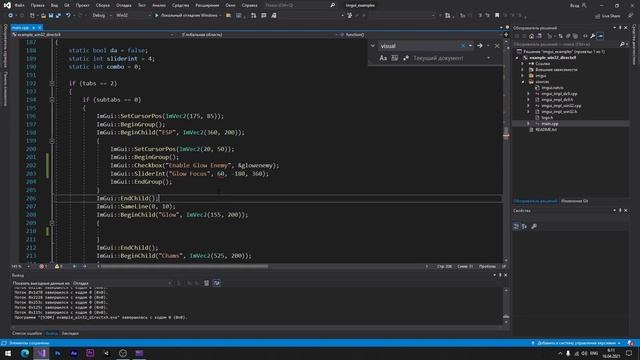This screenshot has height=360, width=640.
Task: Open Photoshop from the taskbar
Action: click(58, 353)
